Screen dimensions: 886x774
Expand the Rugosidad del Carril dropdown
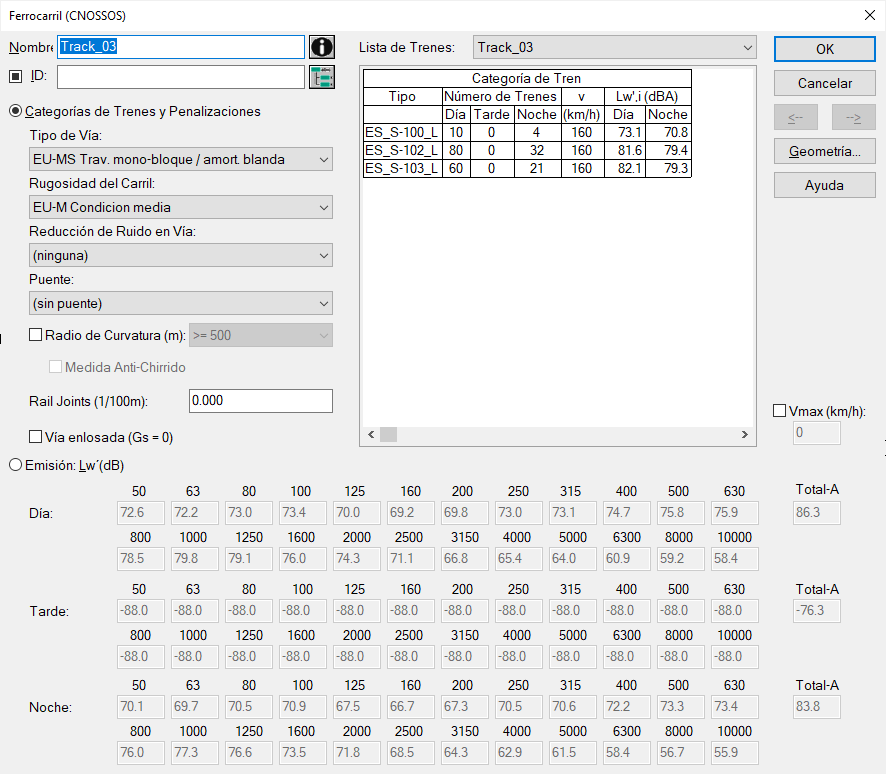[180, 207]
